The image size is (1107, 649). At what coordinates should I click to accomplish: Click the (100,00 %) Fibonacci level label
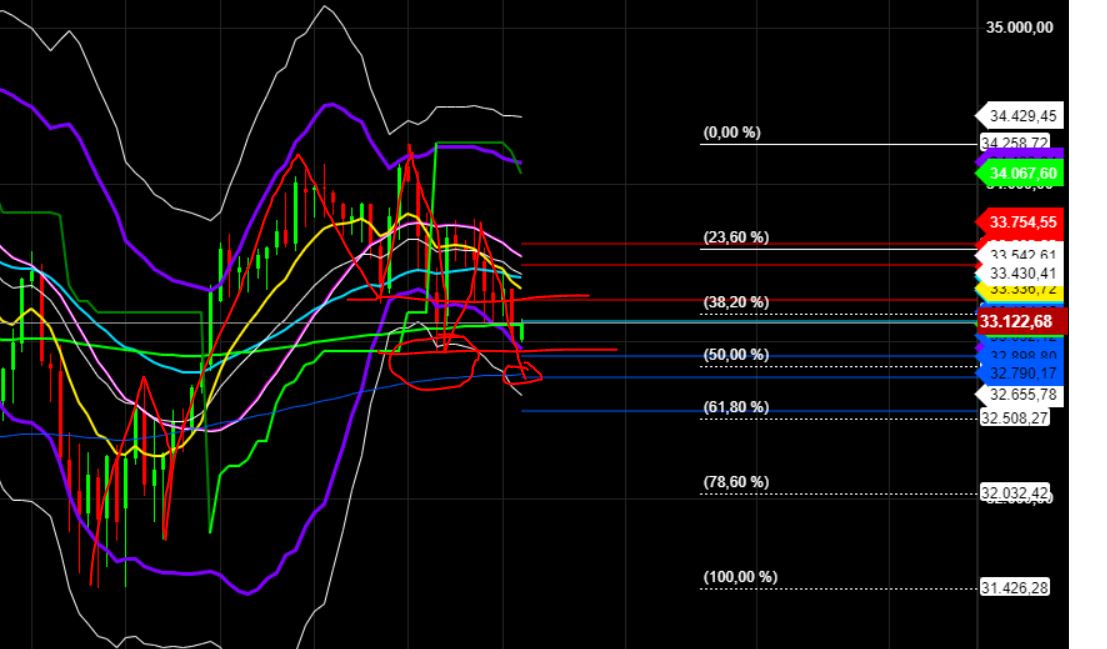tap(740, 575)
